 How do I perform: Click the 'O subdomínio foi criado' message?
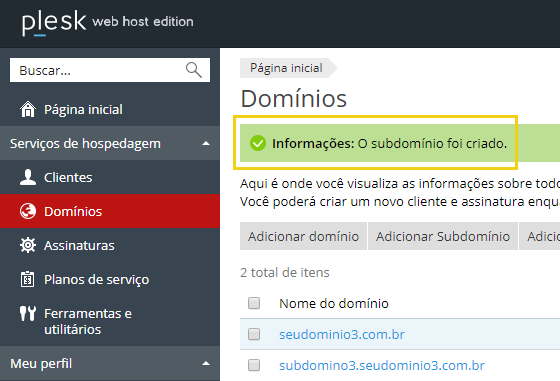432,143
